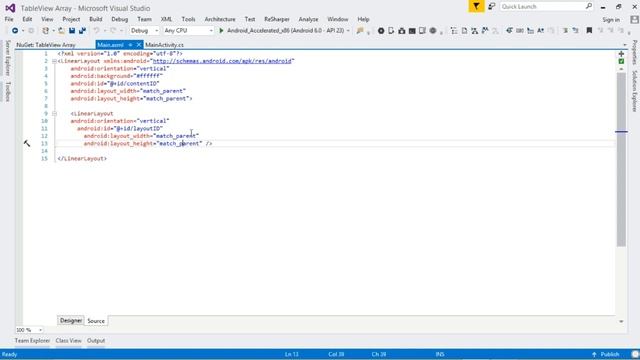Open the XML menu
640x360 pixels.
pos(166,19)
